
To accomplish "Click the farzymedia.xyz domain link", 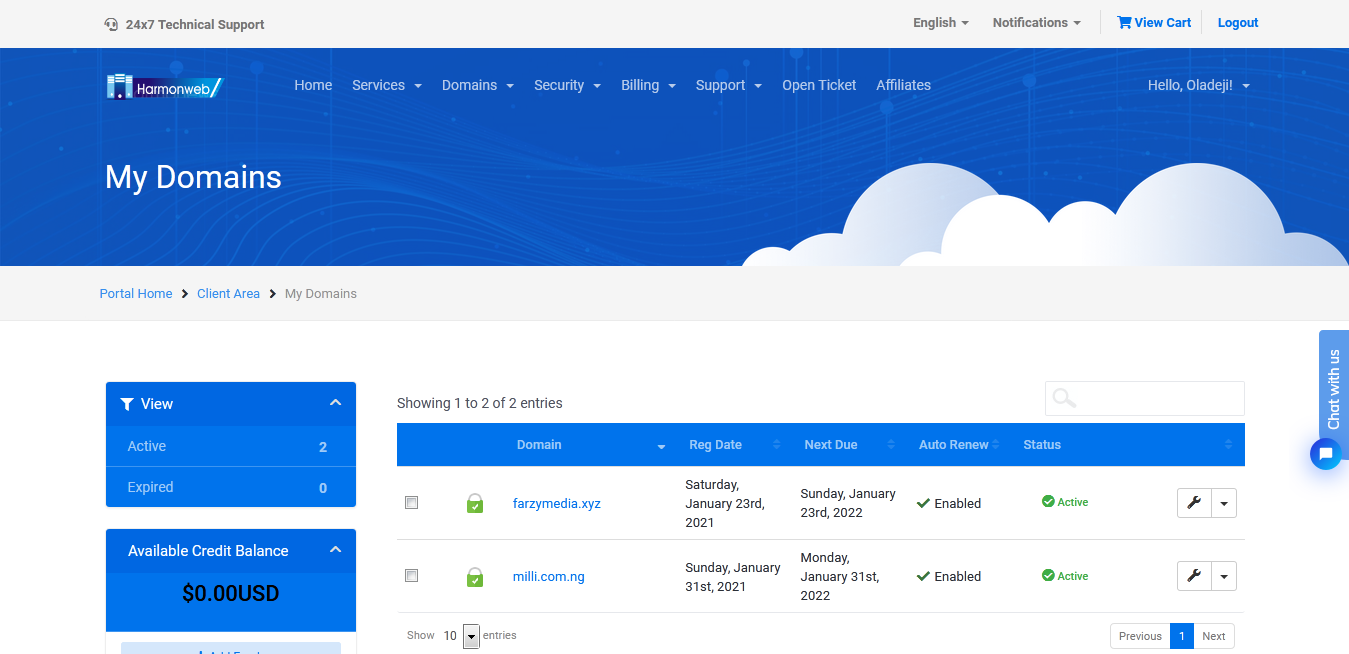I will [557, 503].
